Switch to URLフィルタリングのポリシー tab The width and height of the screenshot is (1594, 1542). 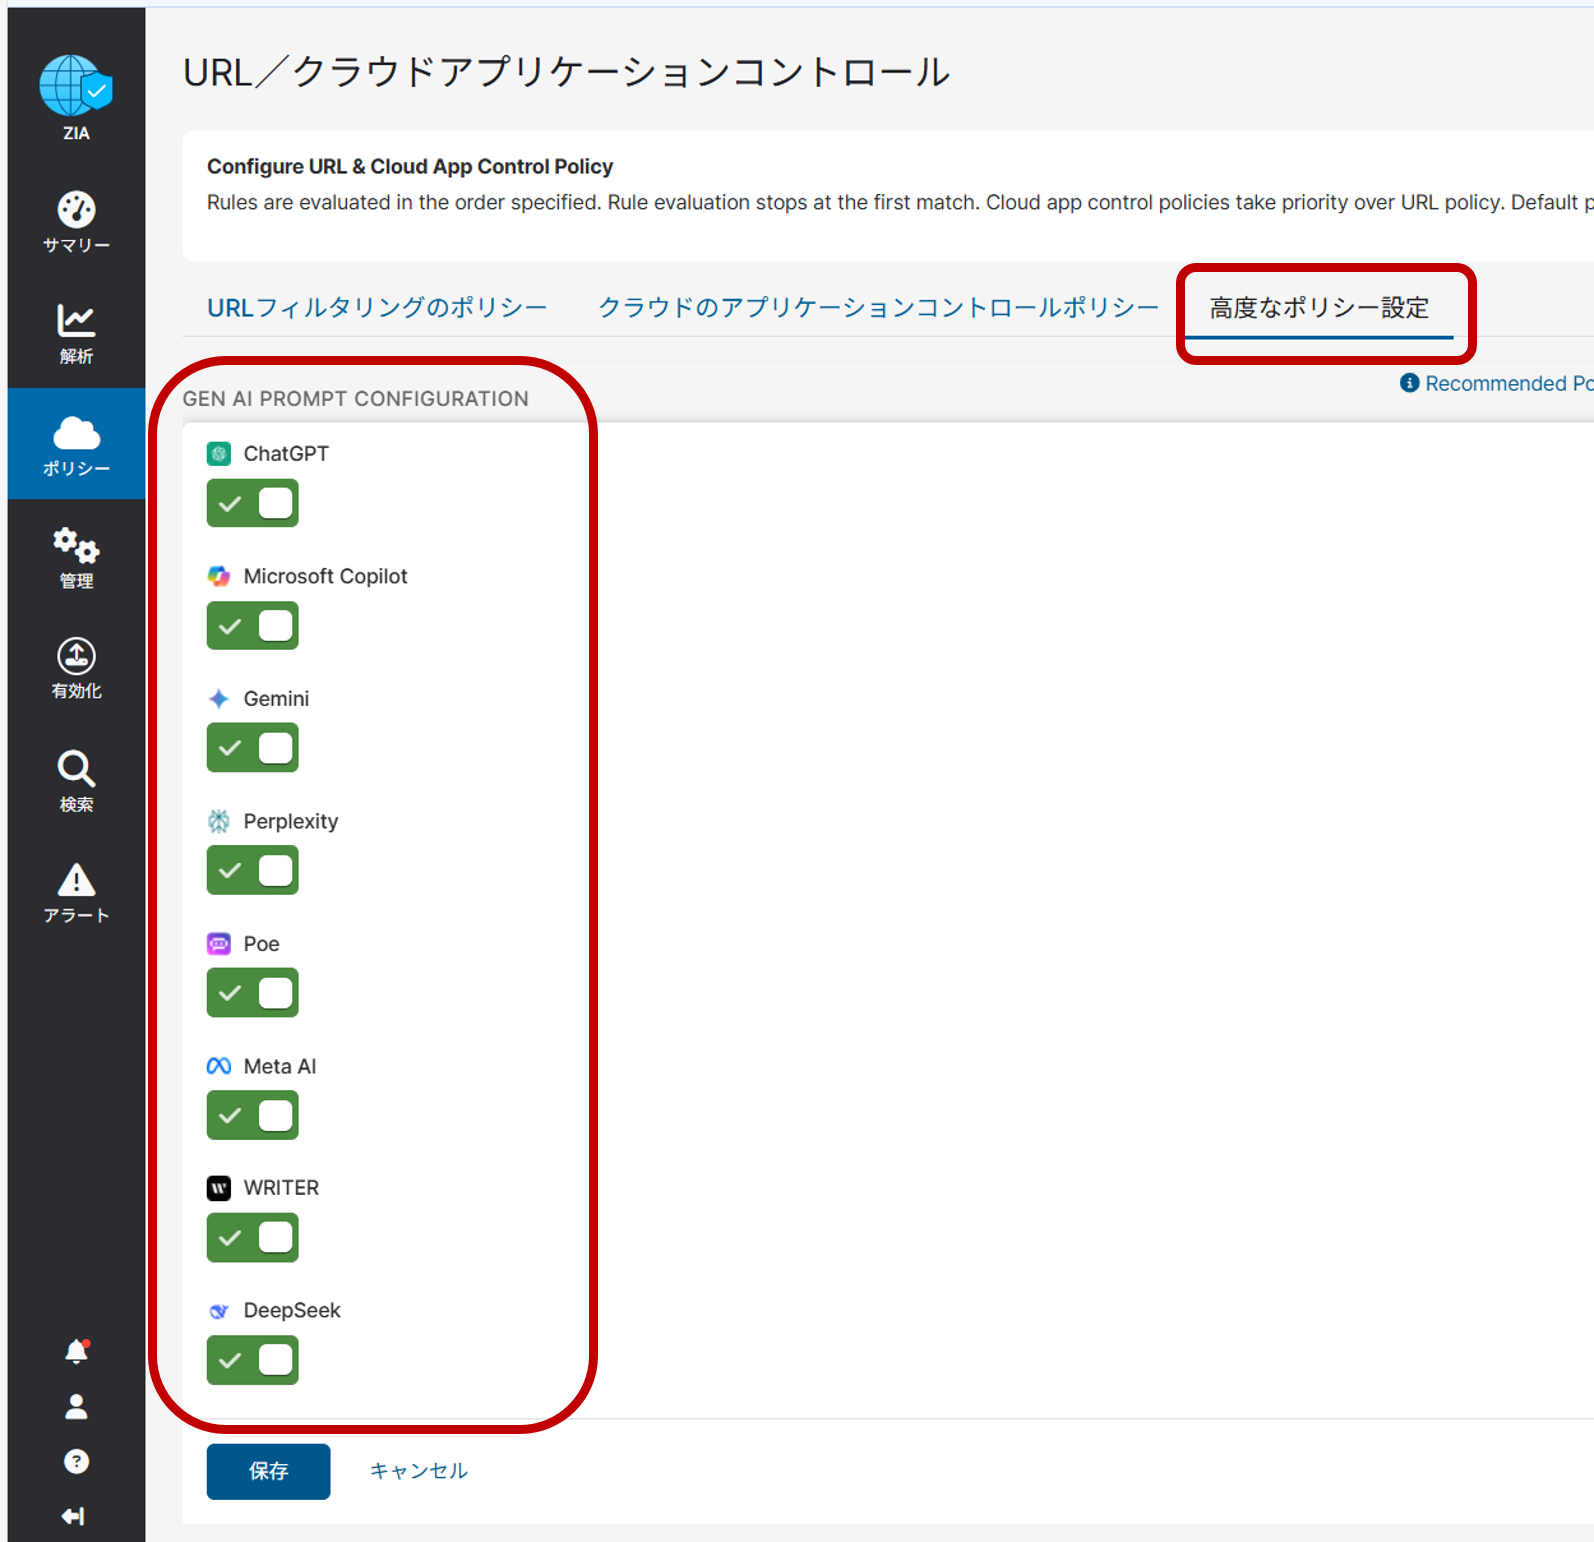[377, 308]
